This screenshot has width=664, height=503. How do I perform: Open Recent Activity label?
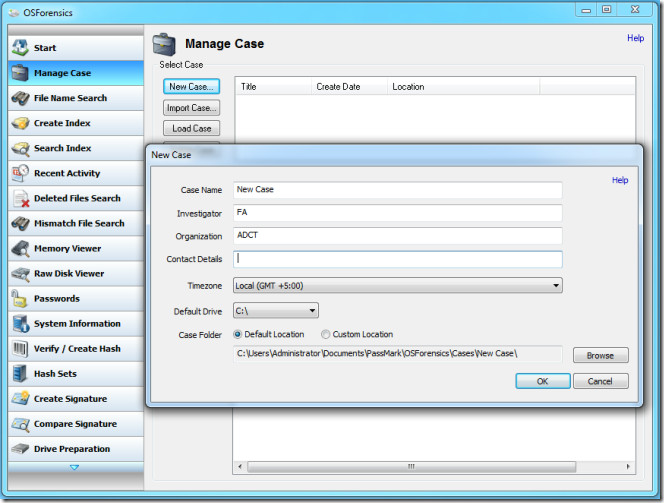[x=67, y=173]
